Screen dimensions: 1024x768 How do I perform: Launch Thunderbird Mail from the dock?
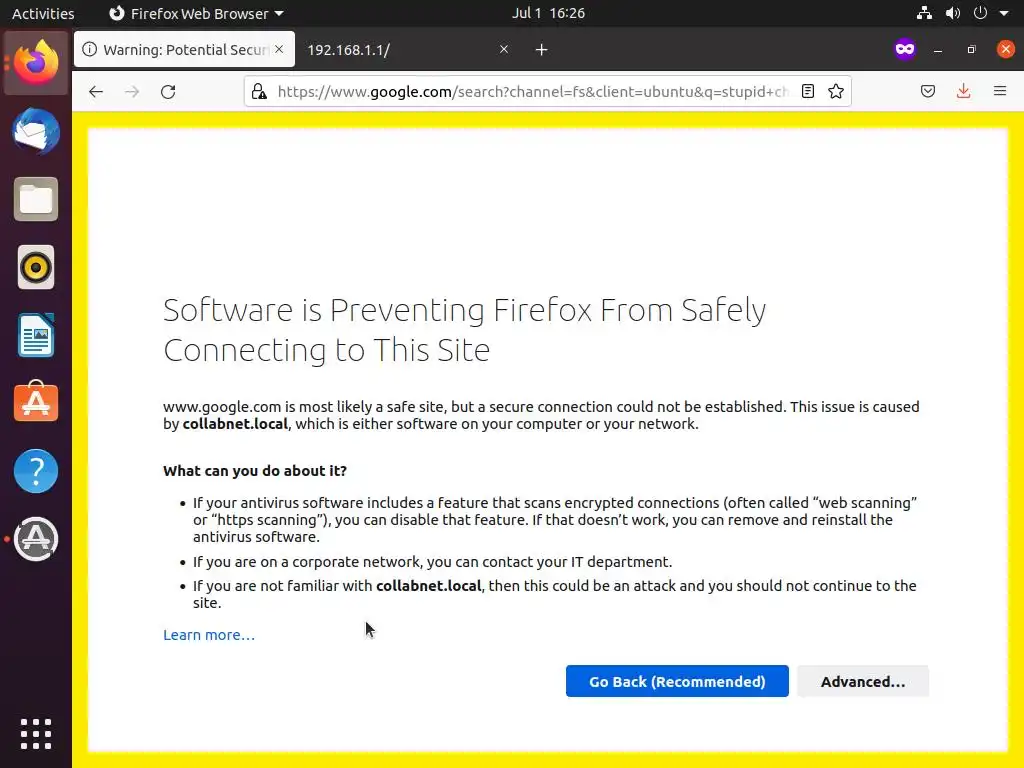tap(36, 133)
